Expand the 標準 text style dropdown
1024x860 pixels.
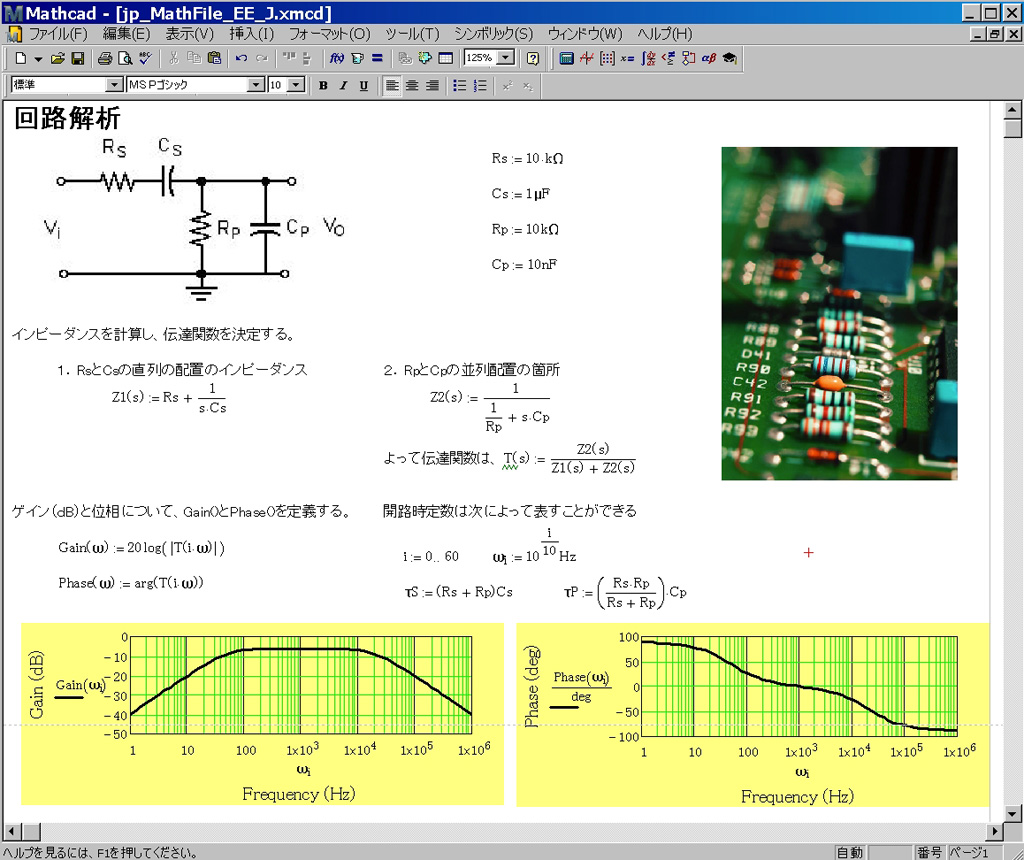tap(114, 86)
